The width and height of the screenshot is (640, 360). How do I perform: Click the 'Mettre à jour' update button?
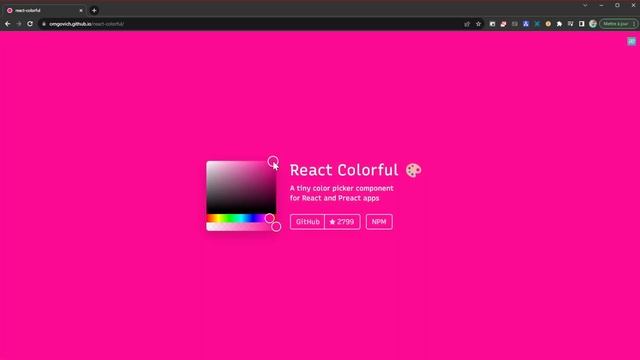[x=618, y=24]
